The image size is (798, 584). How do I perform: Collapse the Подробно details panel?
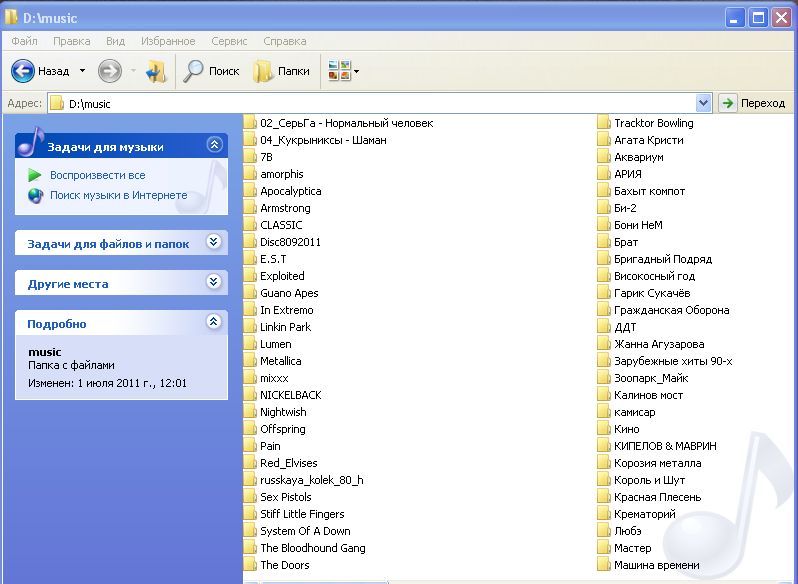click(x=214, y=322)
